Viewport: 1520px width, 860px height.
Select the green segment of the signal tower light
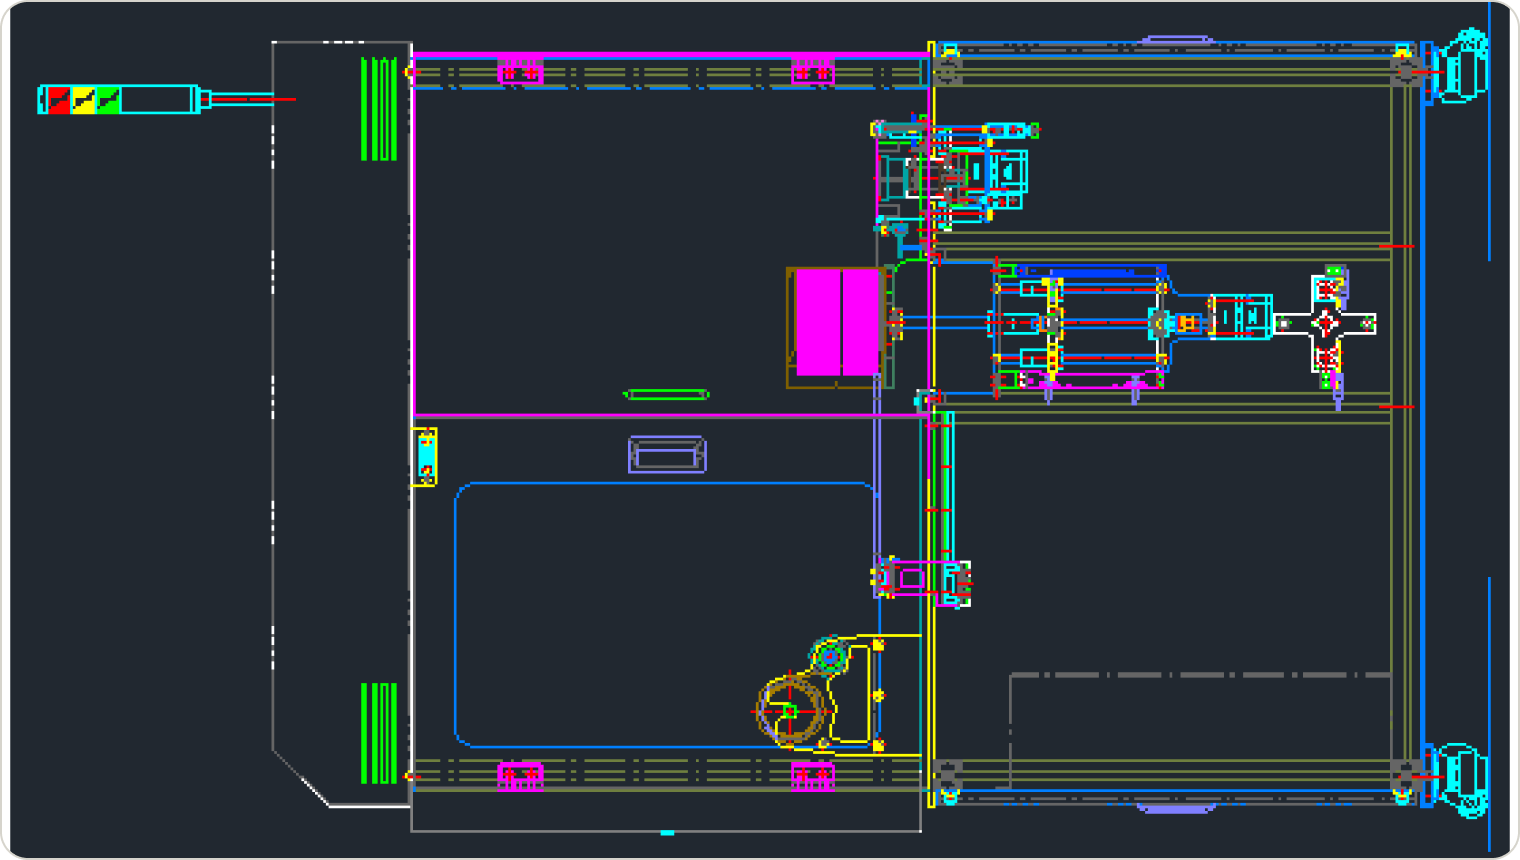click(108, 100)
